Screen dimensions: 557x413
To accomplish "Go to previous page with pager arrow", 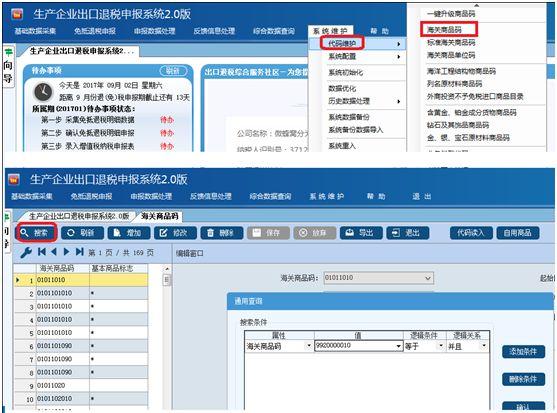I will (54, 252).
